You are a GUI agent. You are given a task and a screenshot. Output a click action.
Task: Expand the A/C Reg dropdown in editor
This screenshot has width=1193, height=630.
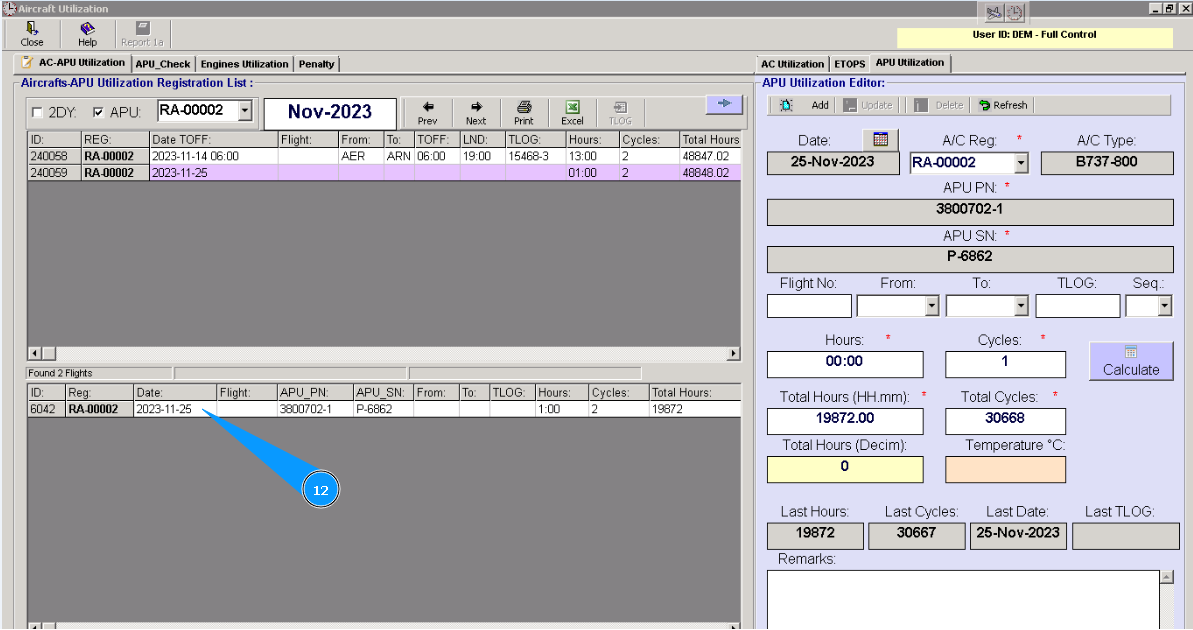1020,163
